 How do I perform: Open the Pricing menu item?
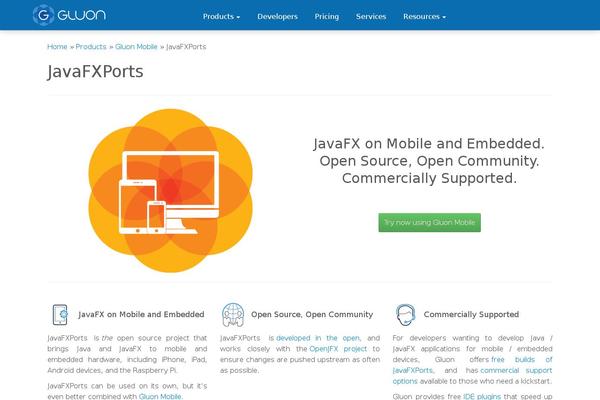327,16
